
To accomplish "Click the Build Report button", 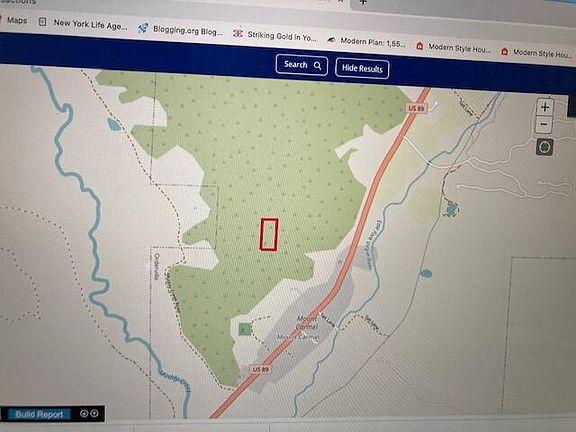I will (x=39, y=414).
